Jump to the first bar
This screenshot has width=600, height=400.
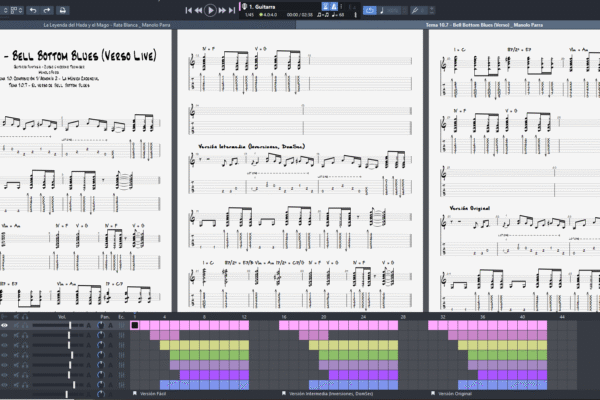pyautogui.click(x=188, y=10)
